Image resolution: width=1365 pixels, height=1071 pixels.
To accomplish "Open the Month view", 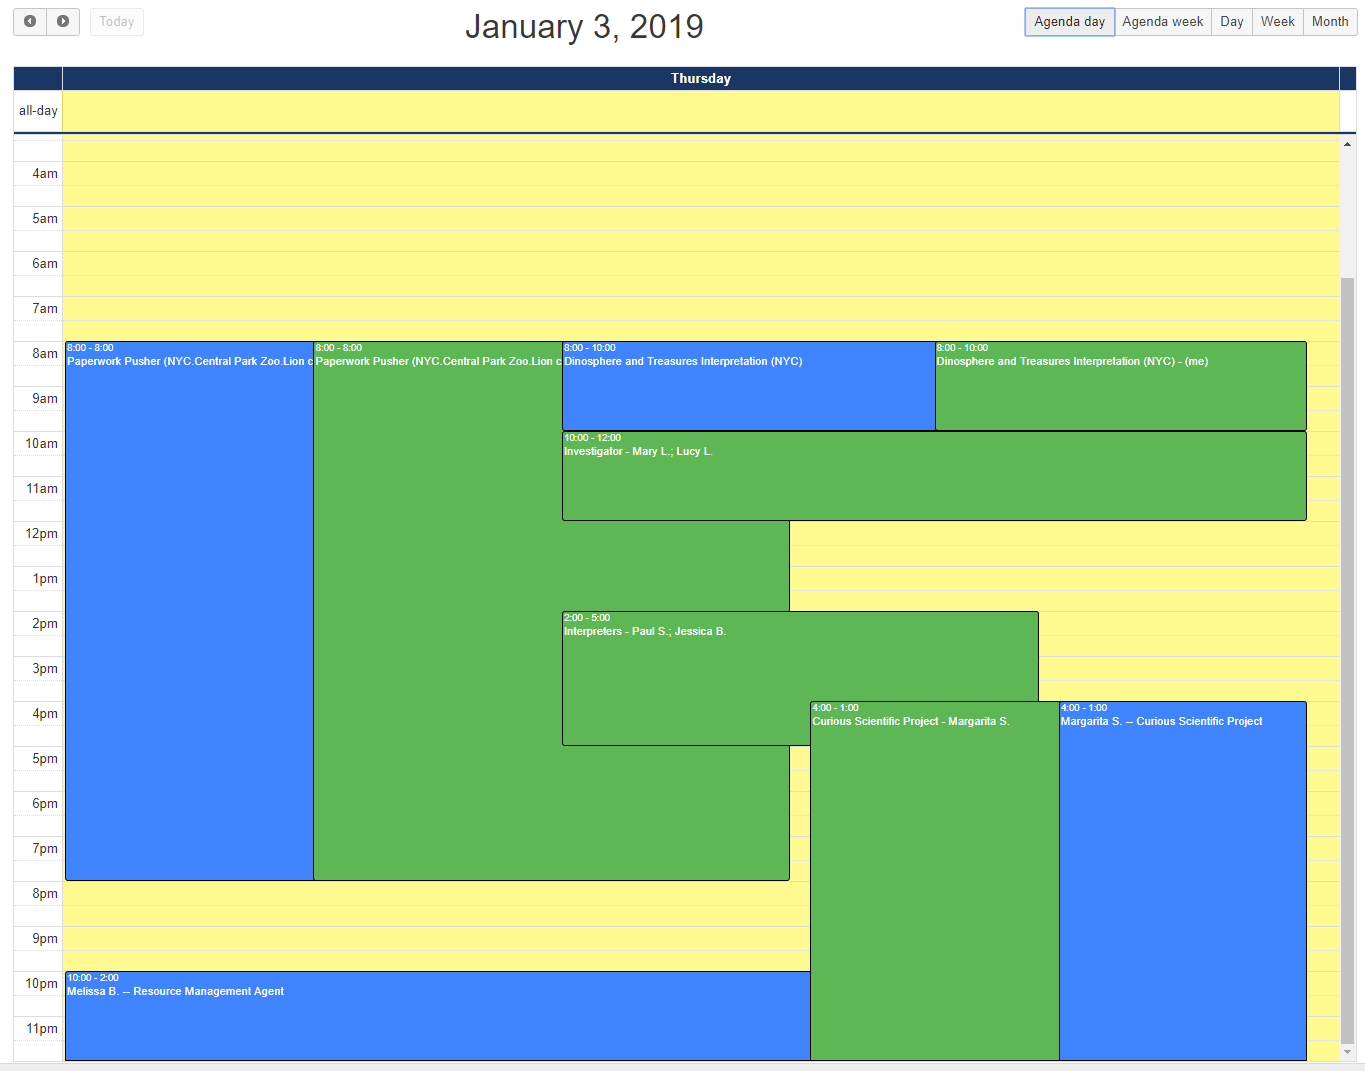I will (x=1329, y=21).
